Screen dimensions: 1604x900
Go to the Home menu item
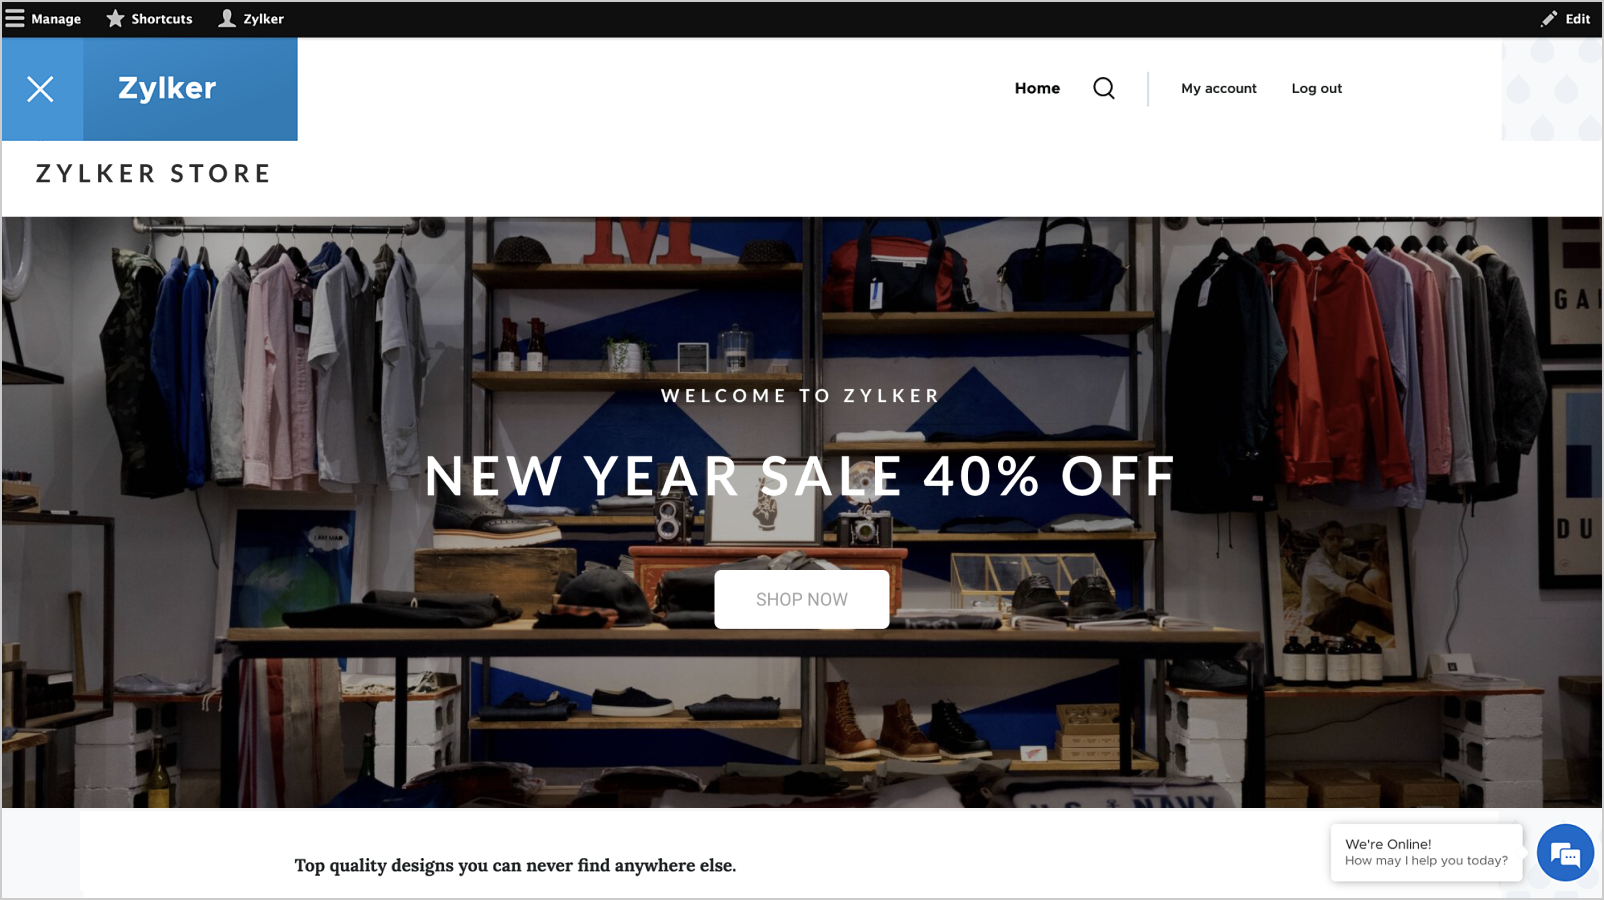click(1037, 88)
